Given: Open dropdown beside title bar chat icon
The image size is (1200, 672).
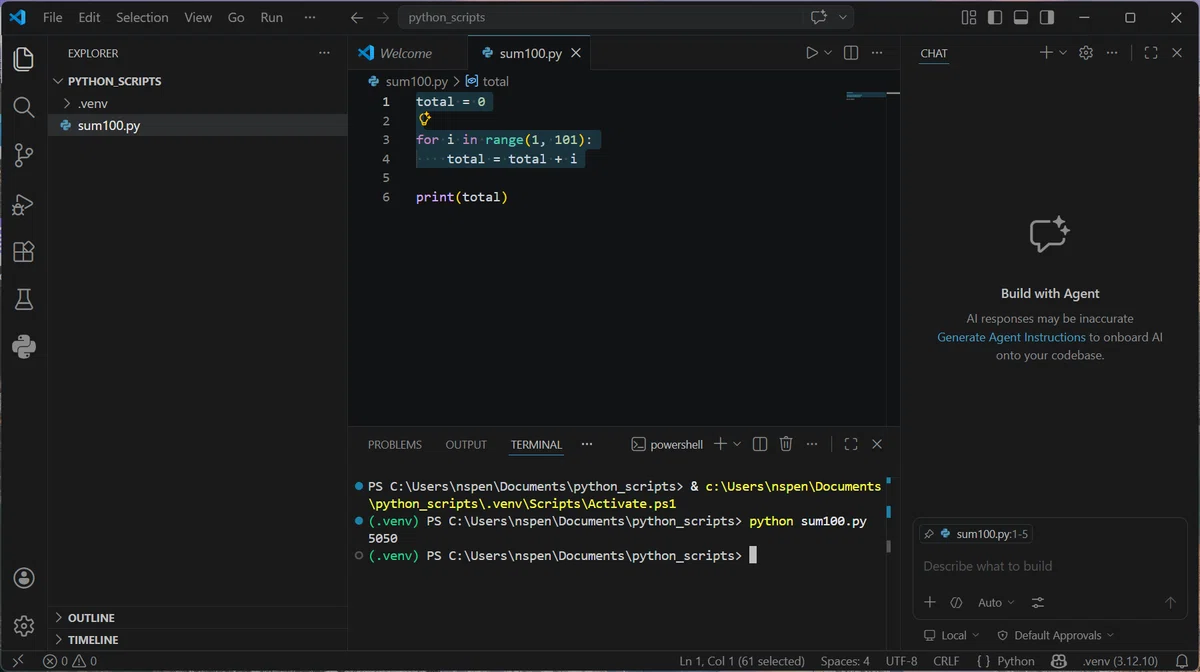Looking at the screenshot, I should [x=843, y=17].
